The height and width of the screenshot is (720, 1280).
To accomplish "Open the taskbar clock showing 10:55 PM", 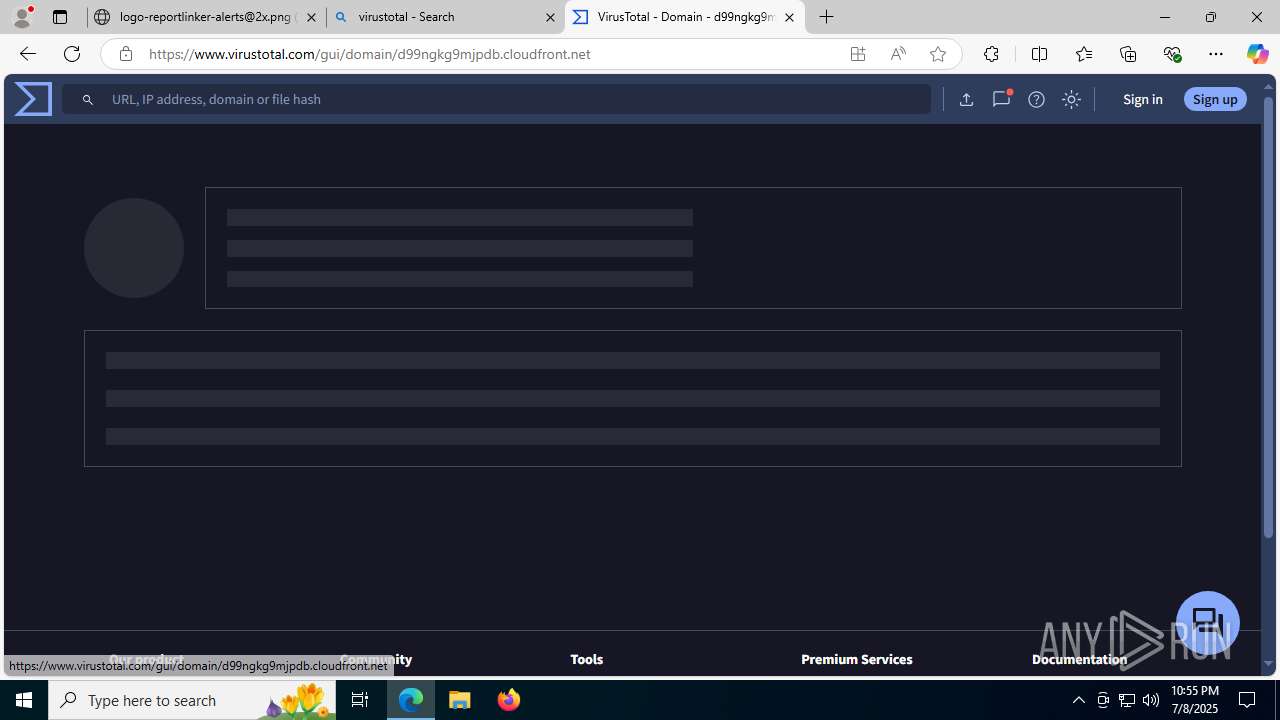I will pos(1194,700).
